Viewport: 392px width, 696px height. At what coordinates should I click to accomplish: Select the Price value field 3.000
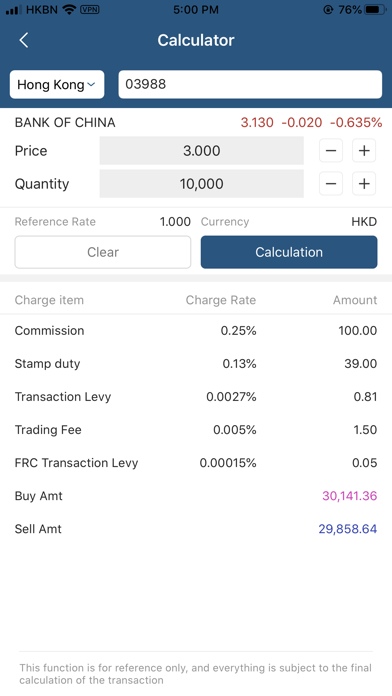coord(202,150)
